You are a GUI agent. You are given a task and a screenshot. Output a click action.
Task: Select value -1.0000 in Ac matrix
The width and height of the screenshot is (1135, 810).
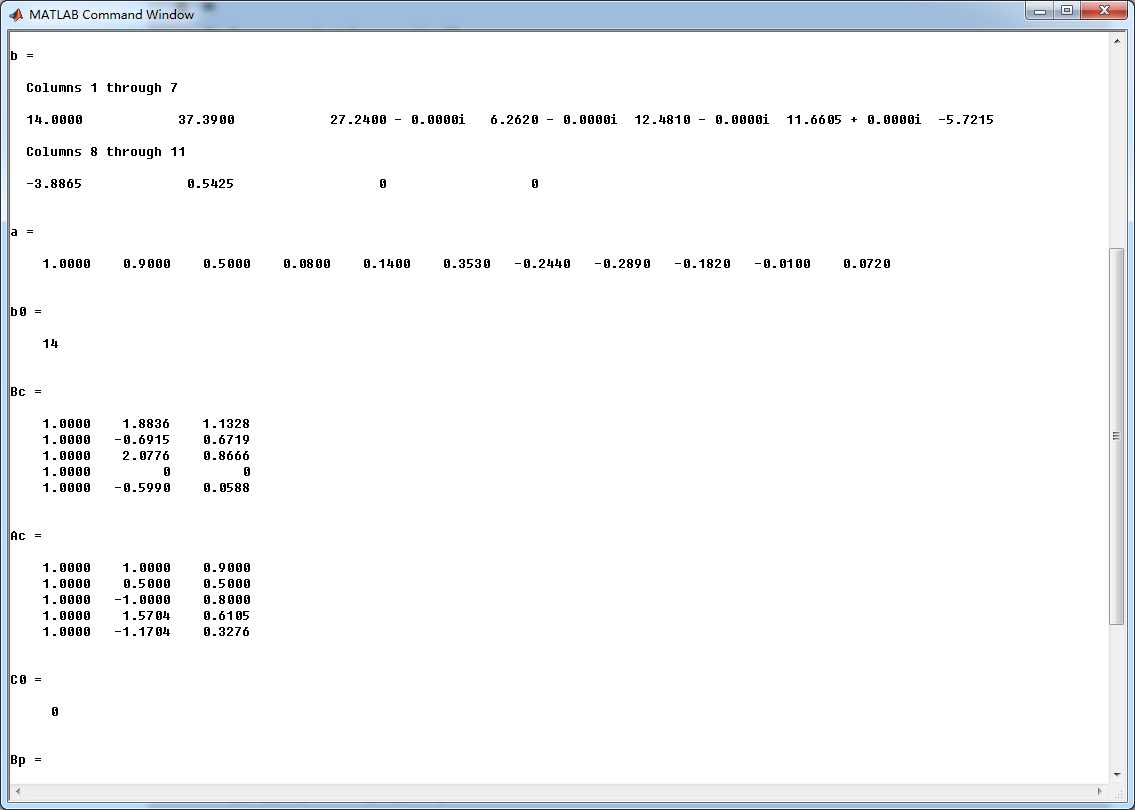point(142,599)
